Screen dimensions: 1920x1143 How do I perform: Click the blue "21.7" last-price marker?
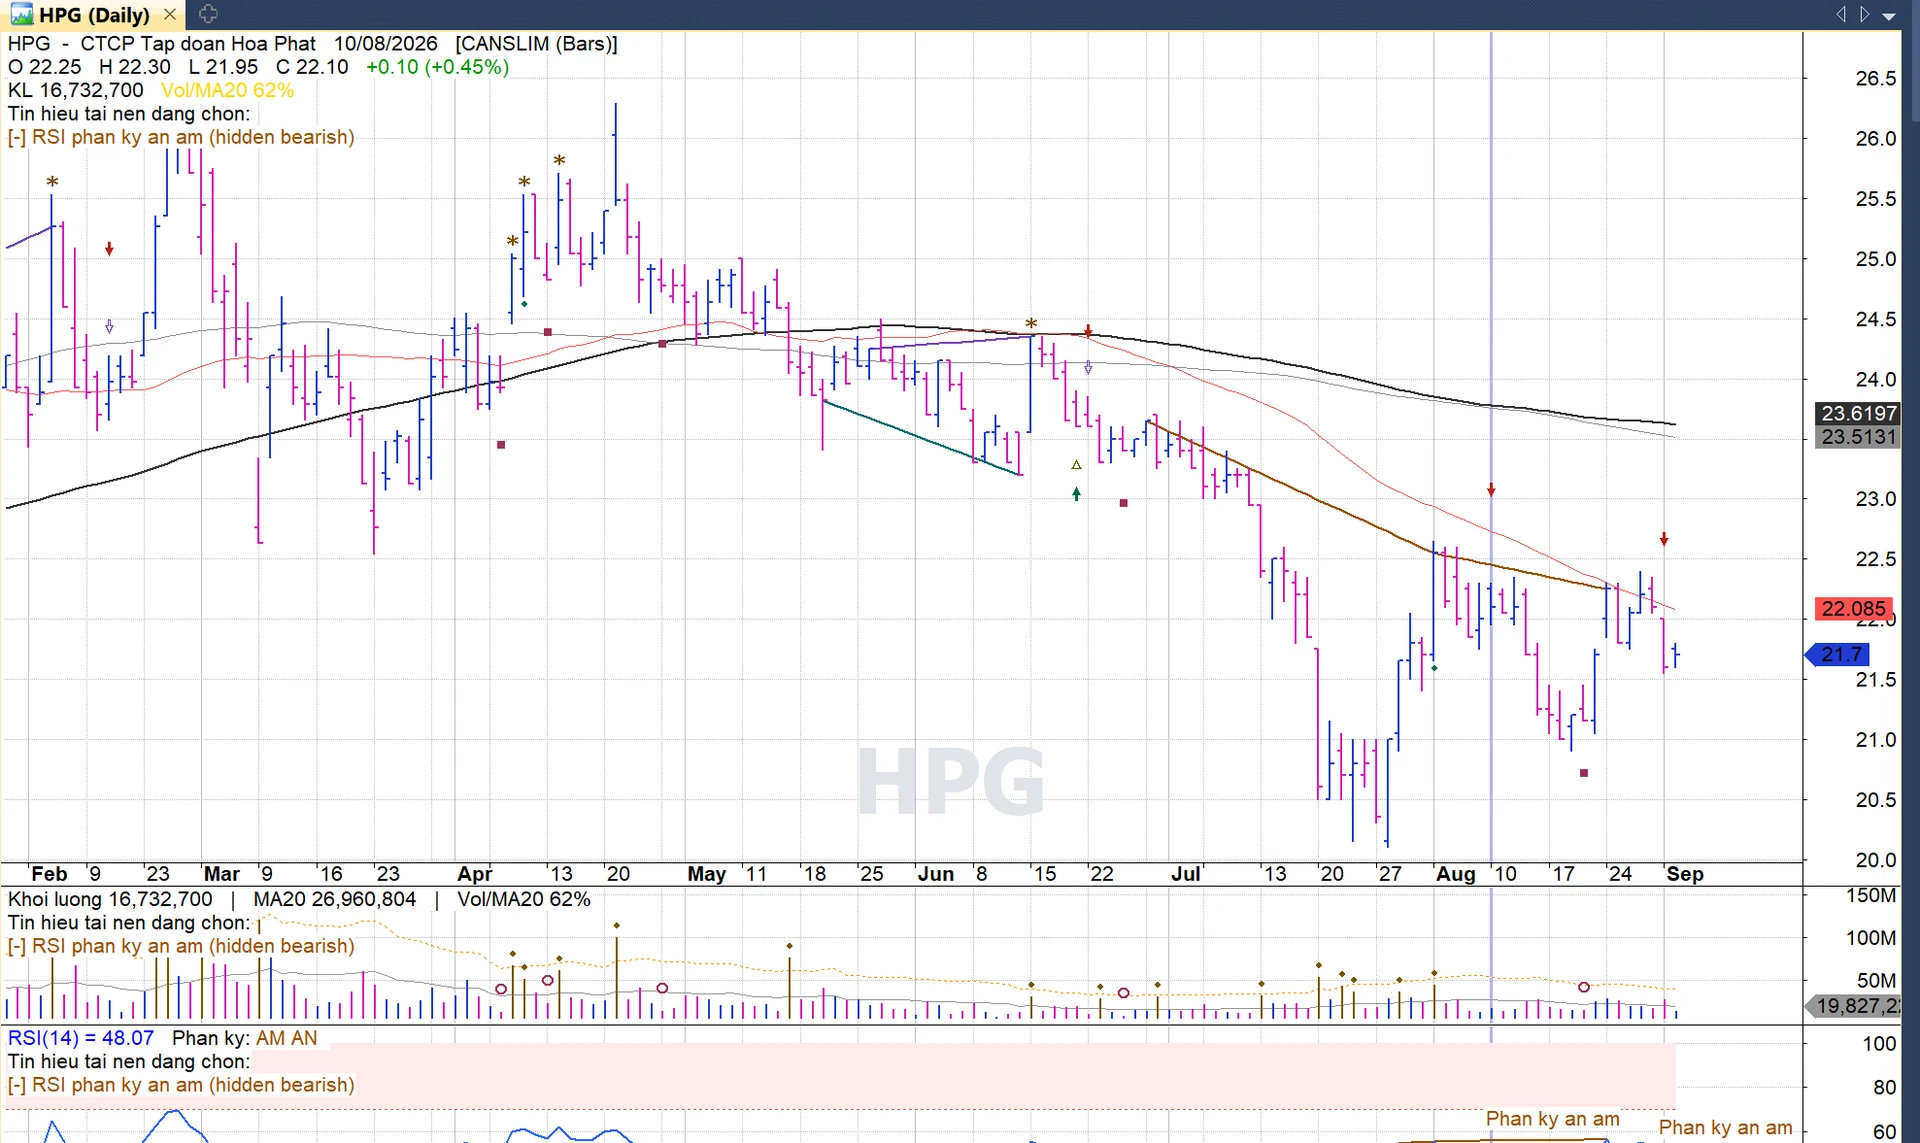1838,654
